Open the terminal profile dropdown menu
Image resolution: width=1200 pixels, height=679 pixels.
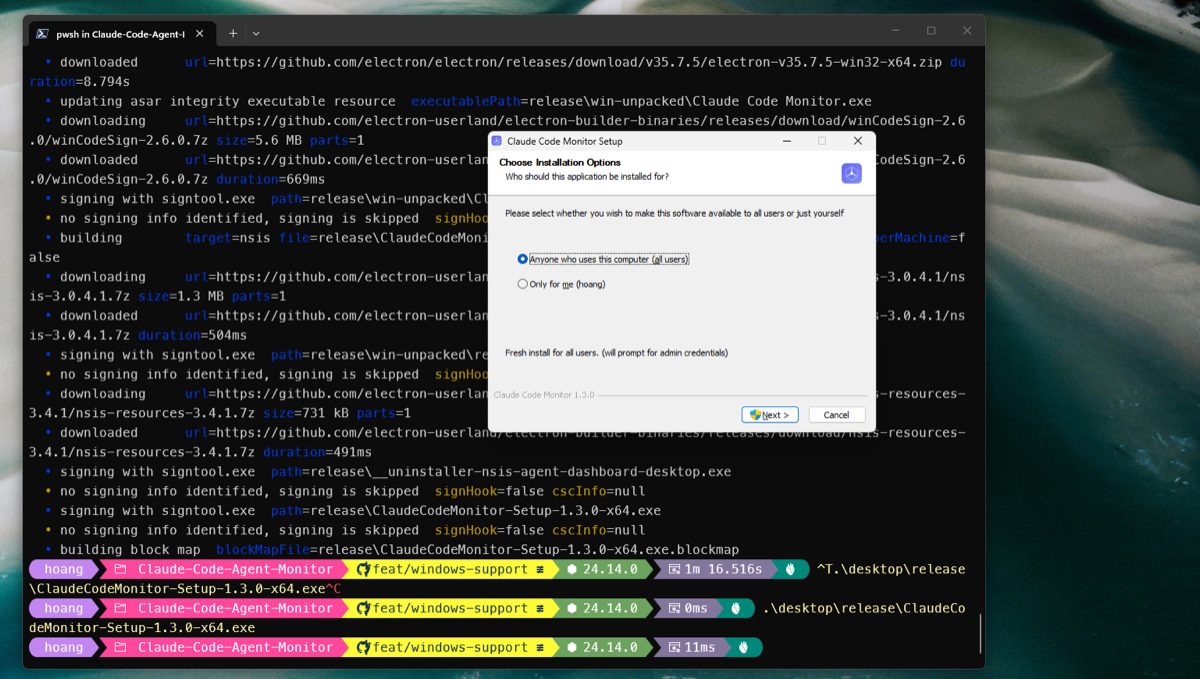[256, 33]
